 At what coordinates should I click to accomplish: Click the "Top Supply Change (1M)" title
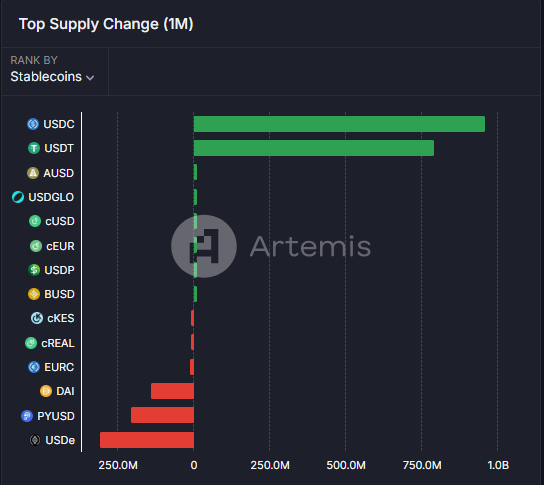[x=106, y=24]
